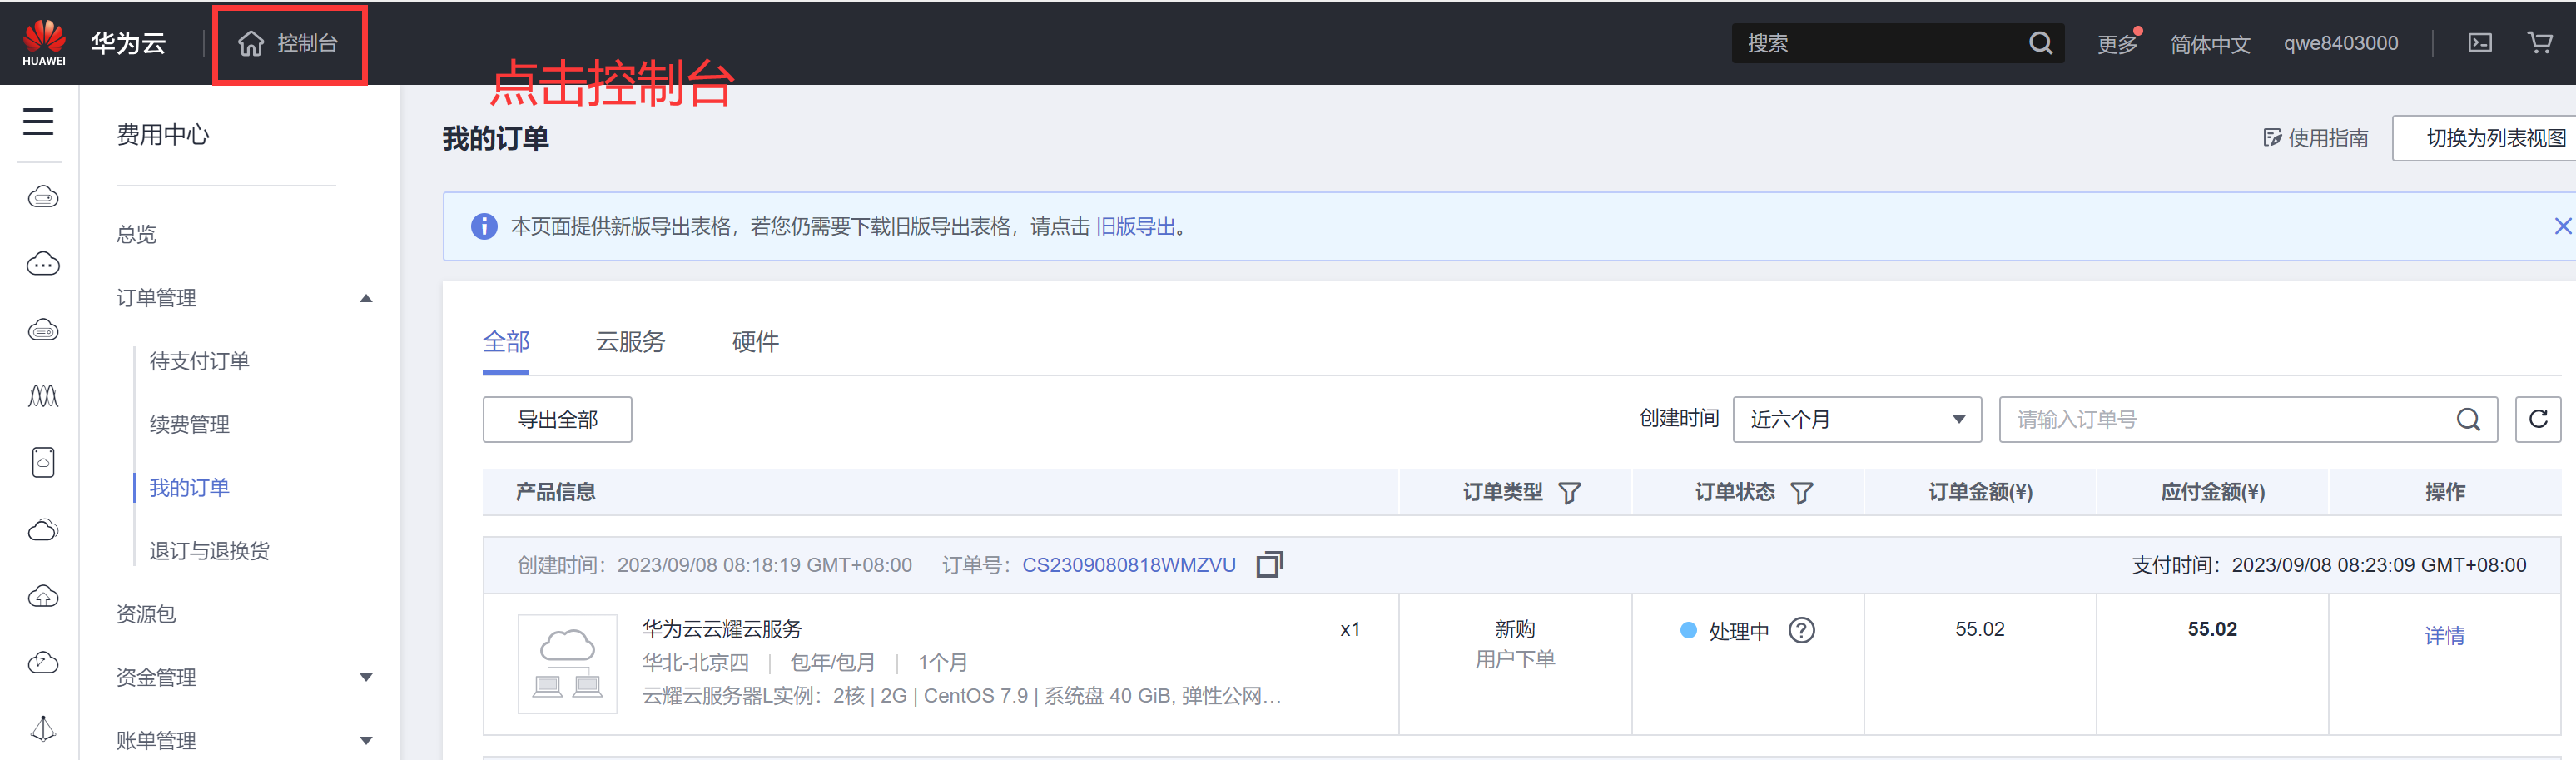Expand the 账单管理 section

point(244,740)
